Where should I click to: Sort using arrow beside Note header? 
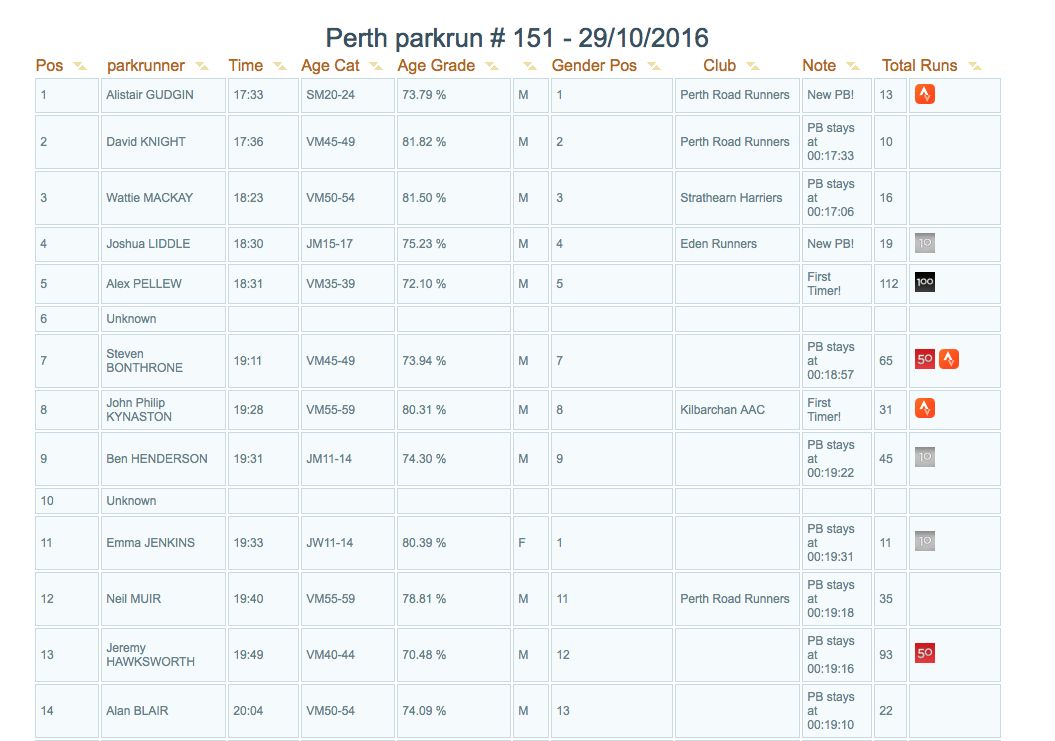coord(853,66)
